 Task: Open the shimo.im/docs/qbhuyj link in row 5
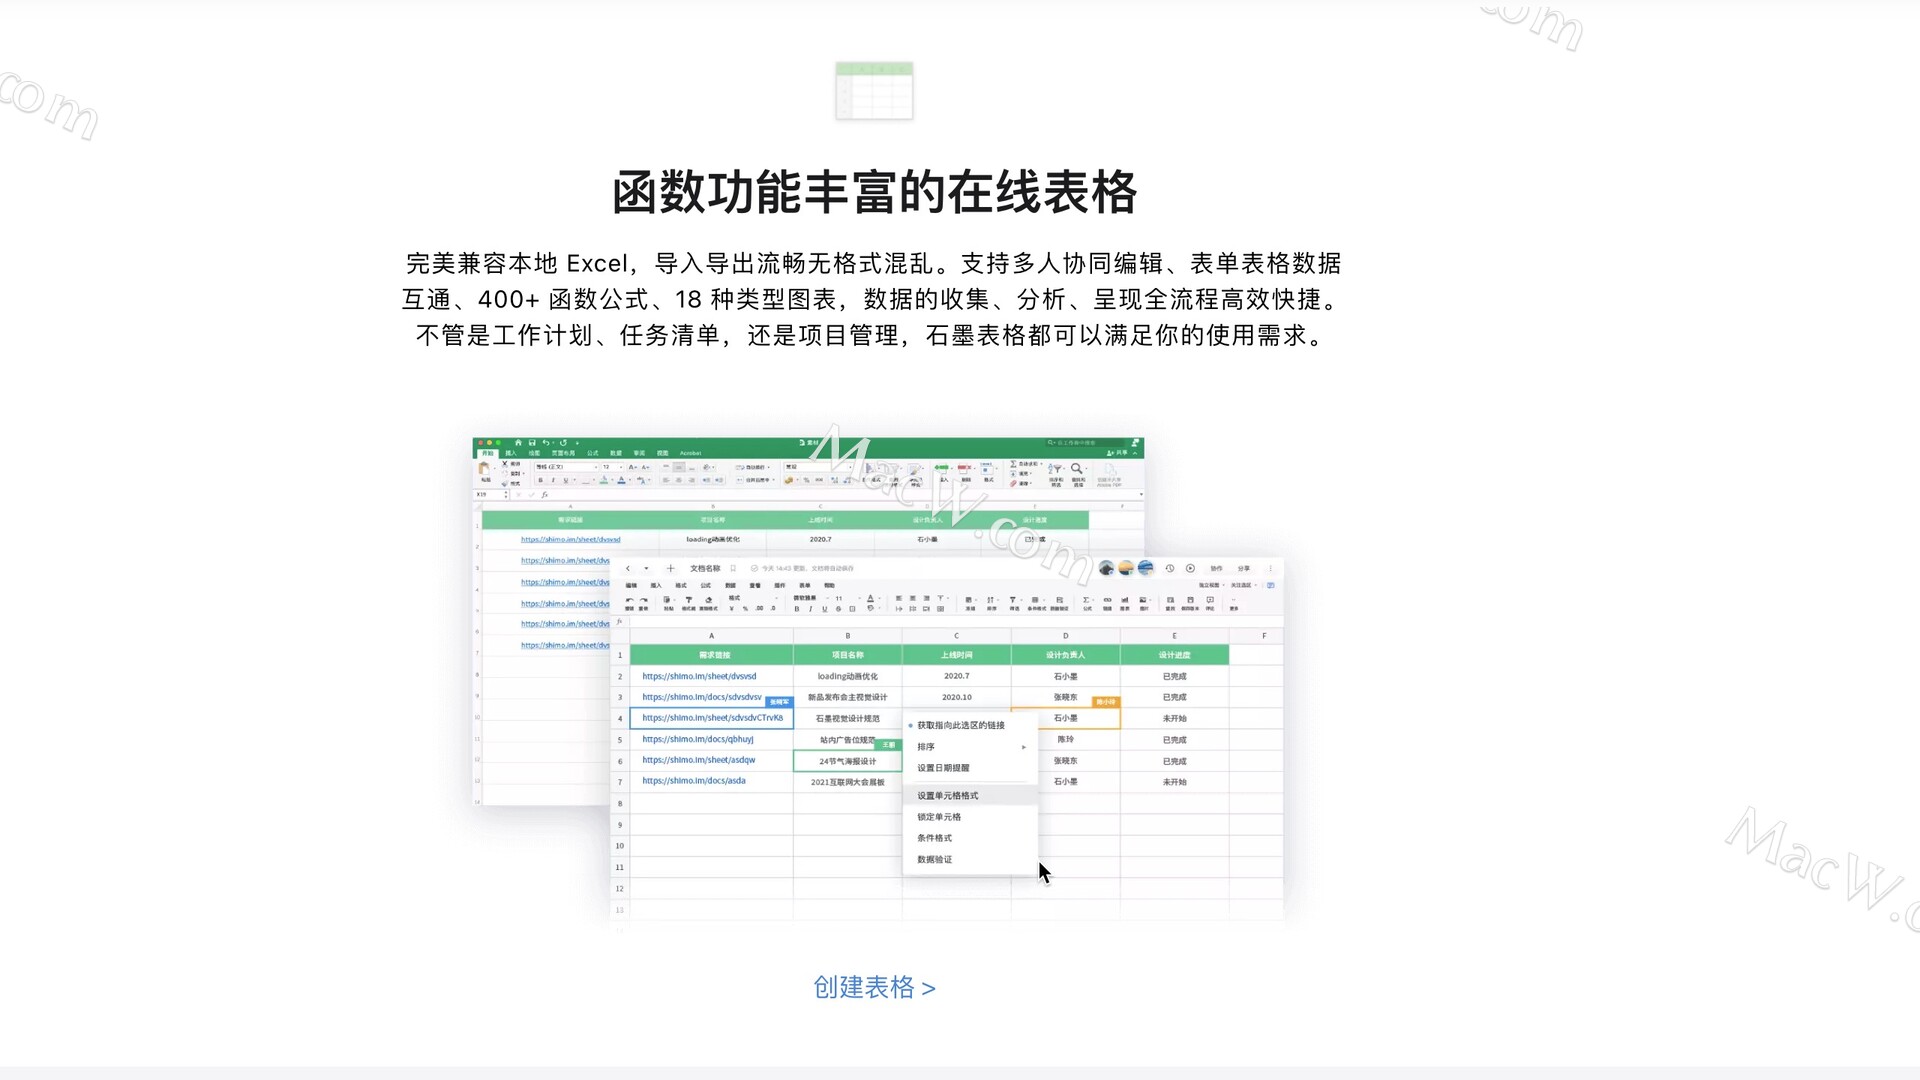point(698,739)
